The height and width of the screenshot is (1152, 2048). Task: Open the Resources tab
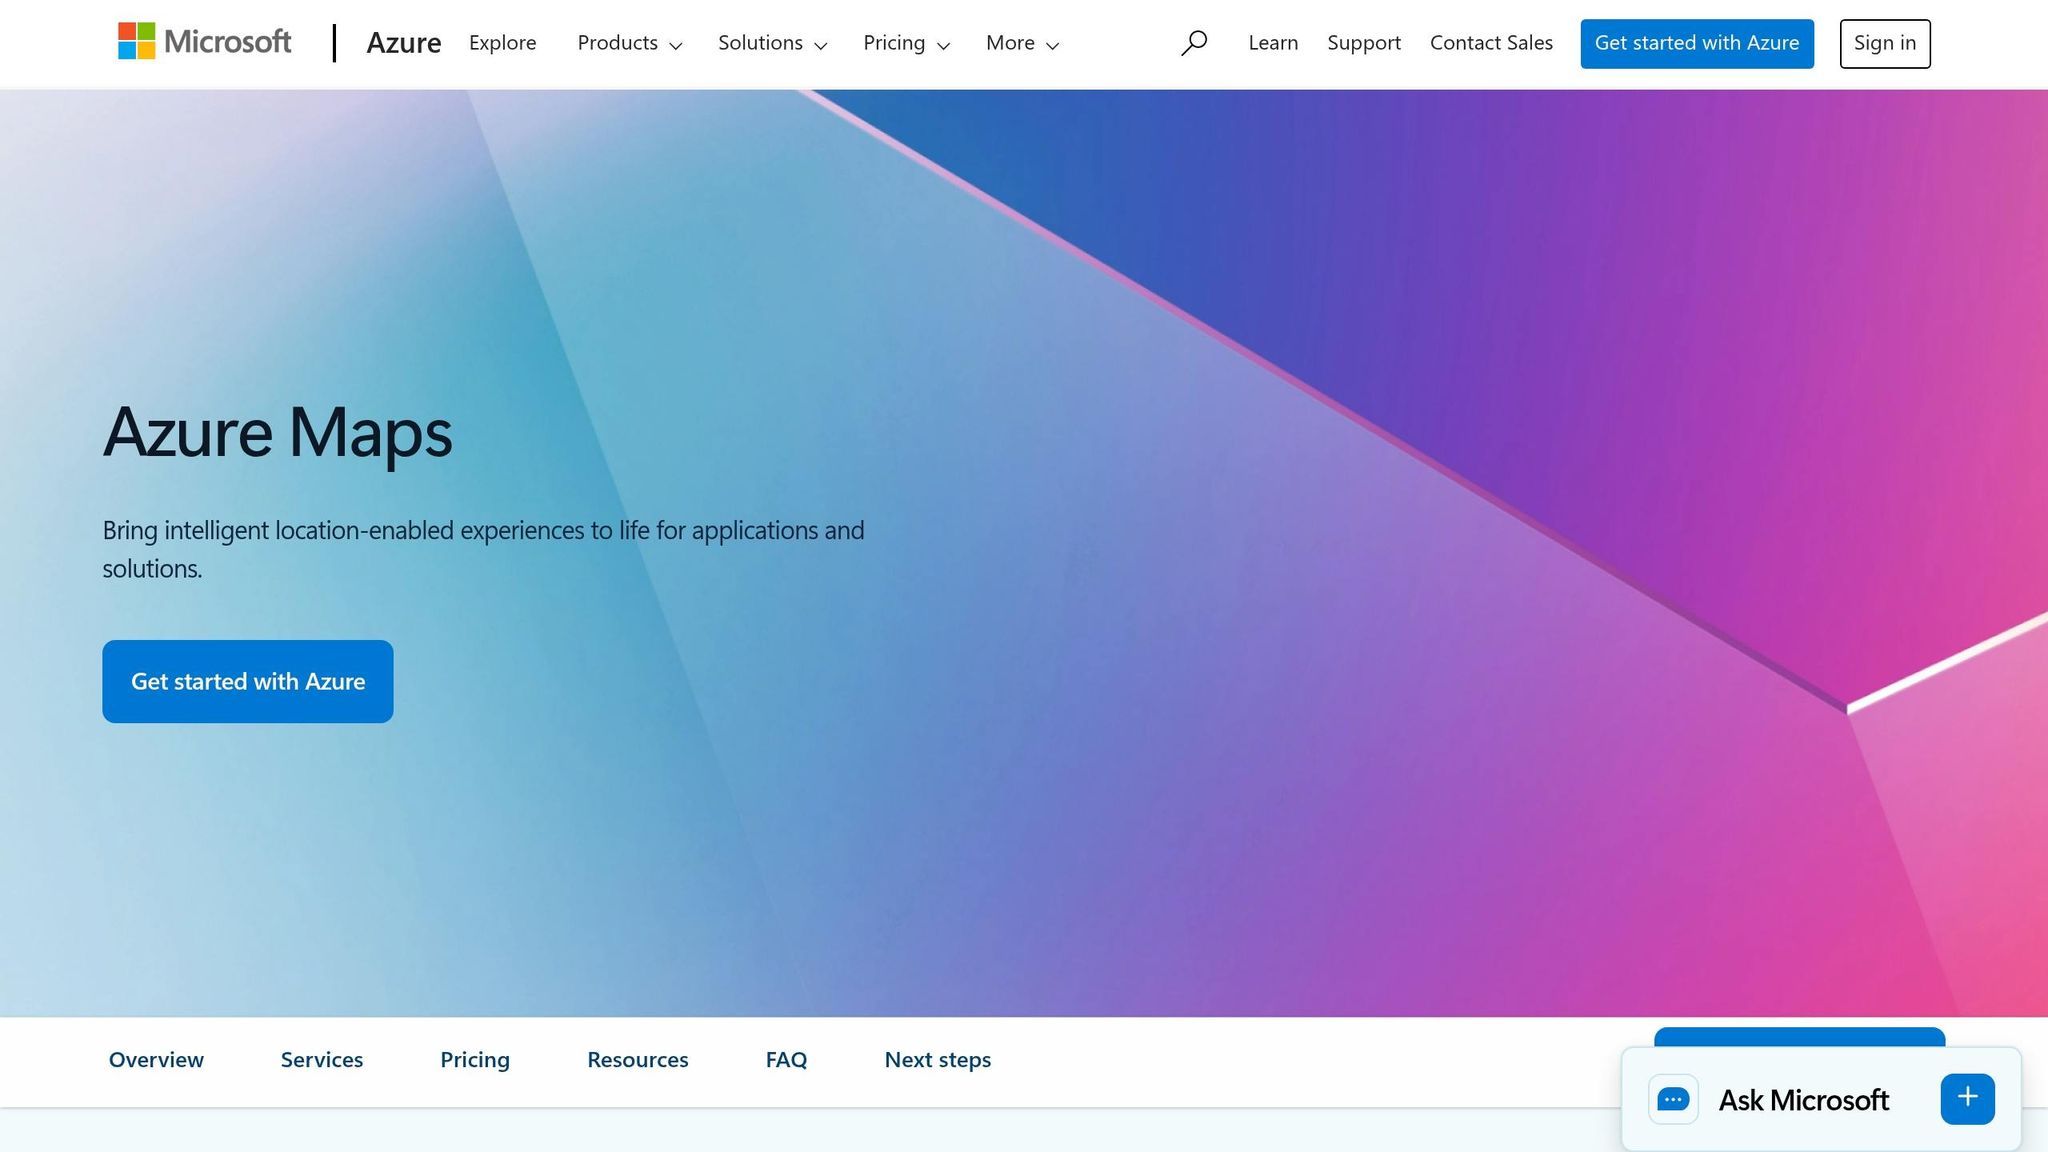click(x=638, y=1060)
